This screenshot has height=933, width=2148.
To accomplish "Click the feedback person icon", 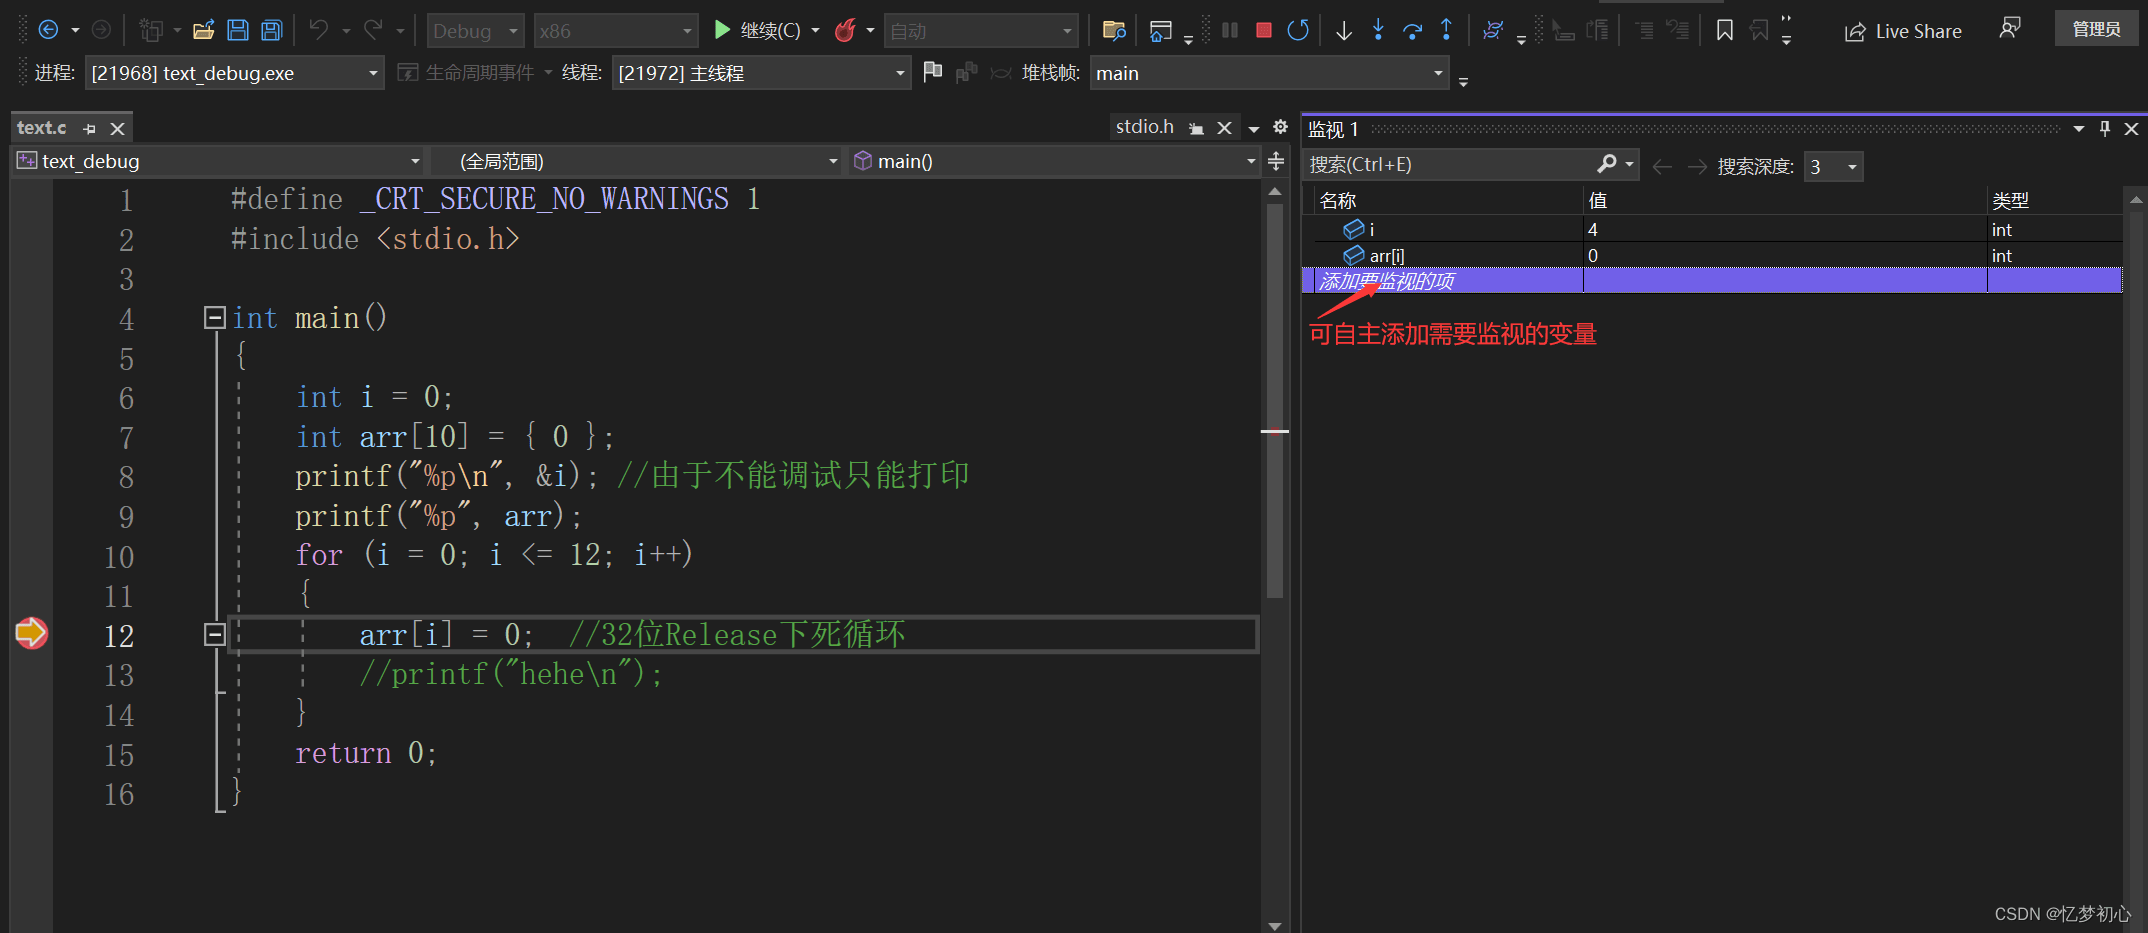I will pyautogui.click(x=2010, y=28).
